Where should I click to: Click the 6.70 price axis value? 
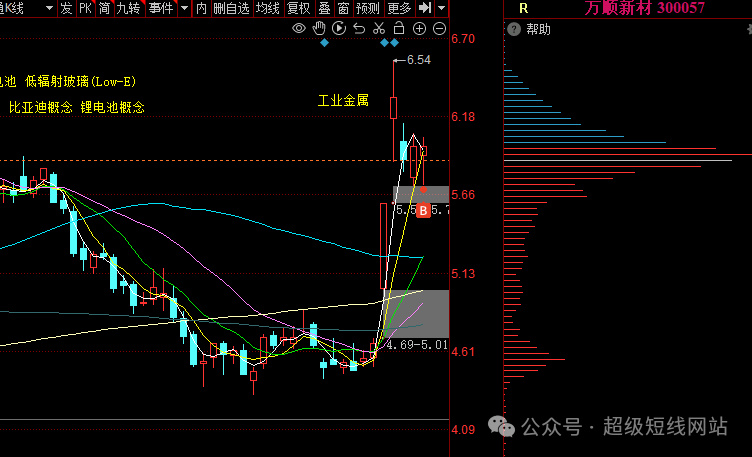point(463,39)
